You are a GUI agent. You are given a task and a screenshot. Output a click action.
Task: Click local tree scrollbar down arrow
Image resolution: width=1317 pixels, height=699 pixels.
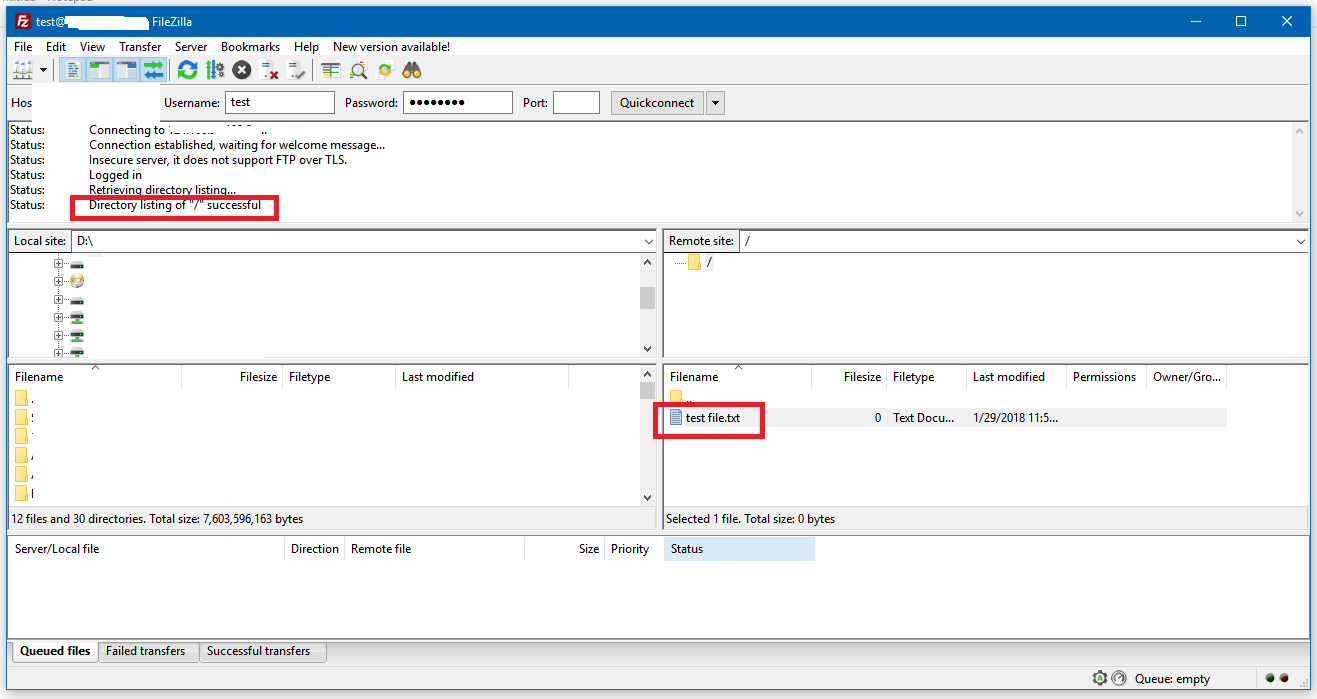pyautogui.click(x=648, y=348)
